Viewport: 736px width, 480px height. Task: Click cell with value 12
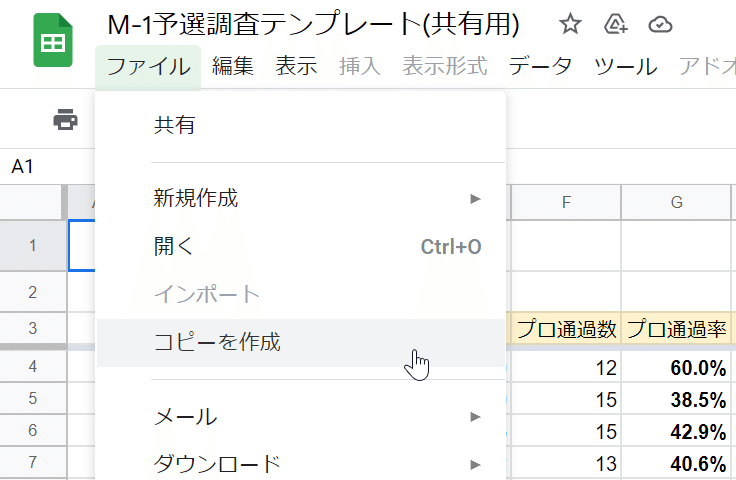566,367
